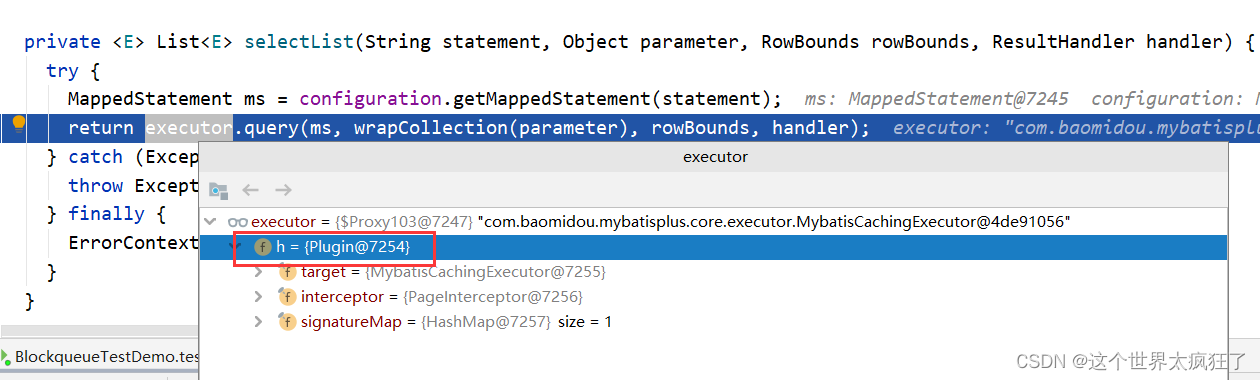The height and width of the screenshot is (380, 1260).
Task: Click the back arrow in executor popup
Action: tap(251, 190)
